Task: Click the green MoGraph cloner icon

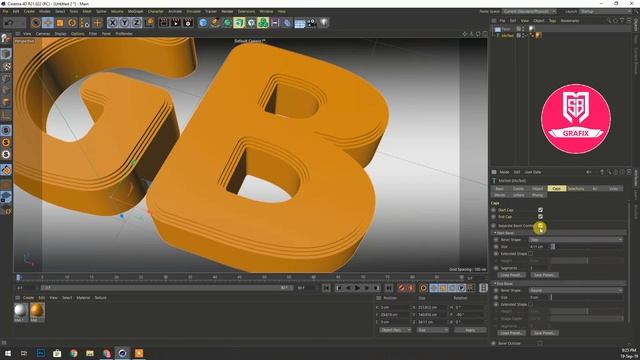Action: pyautogui.click(x=263, y=23)
